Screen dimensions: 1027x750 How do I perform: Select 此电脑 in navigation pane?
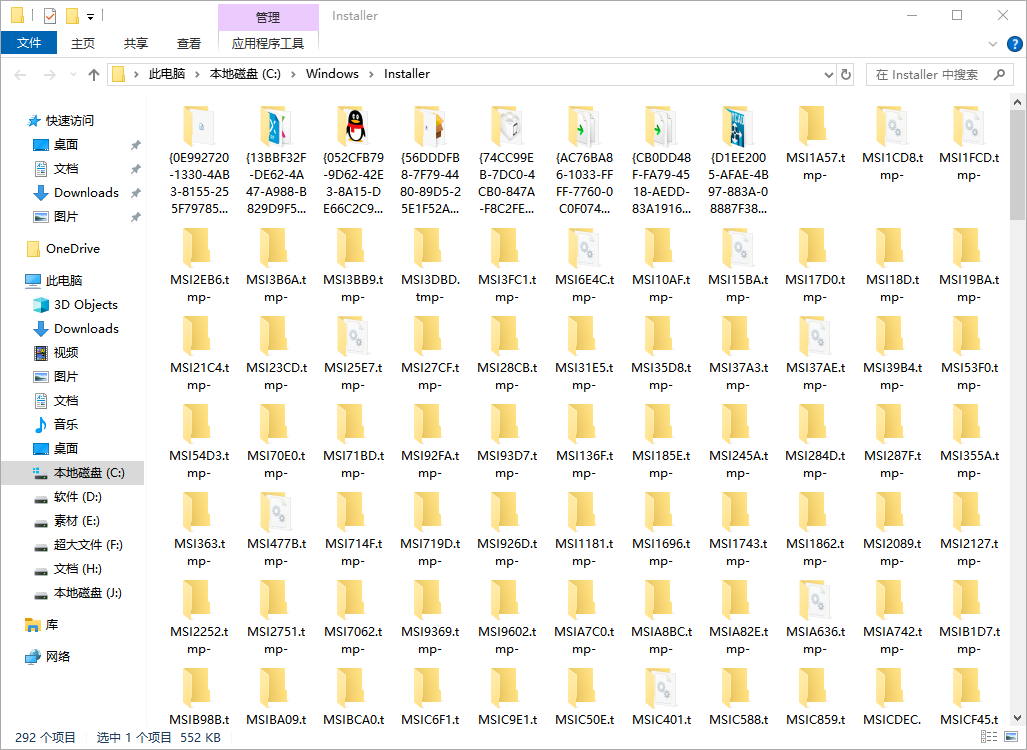54,280
